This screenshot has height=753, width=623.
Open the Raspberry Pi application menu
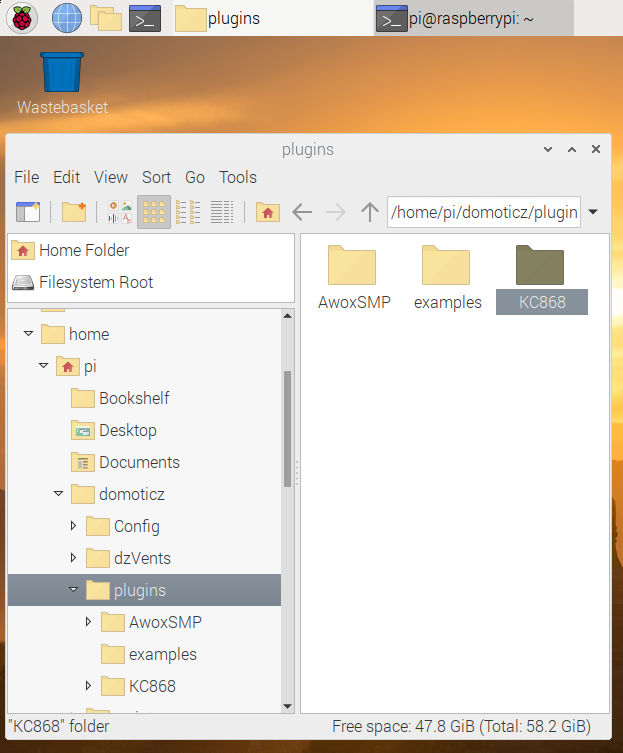tap(22, 17)
